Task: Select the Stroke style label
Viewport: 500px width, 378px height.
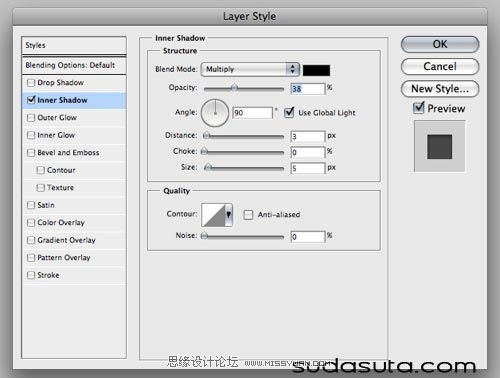Action: (48, 275)
